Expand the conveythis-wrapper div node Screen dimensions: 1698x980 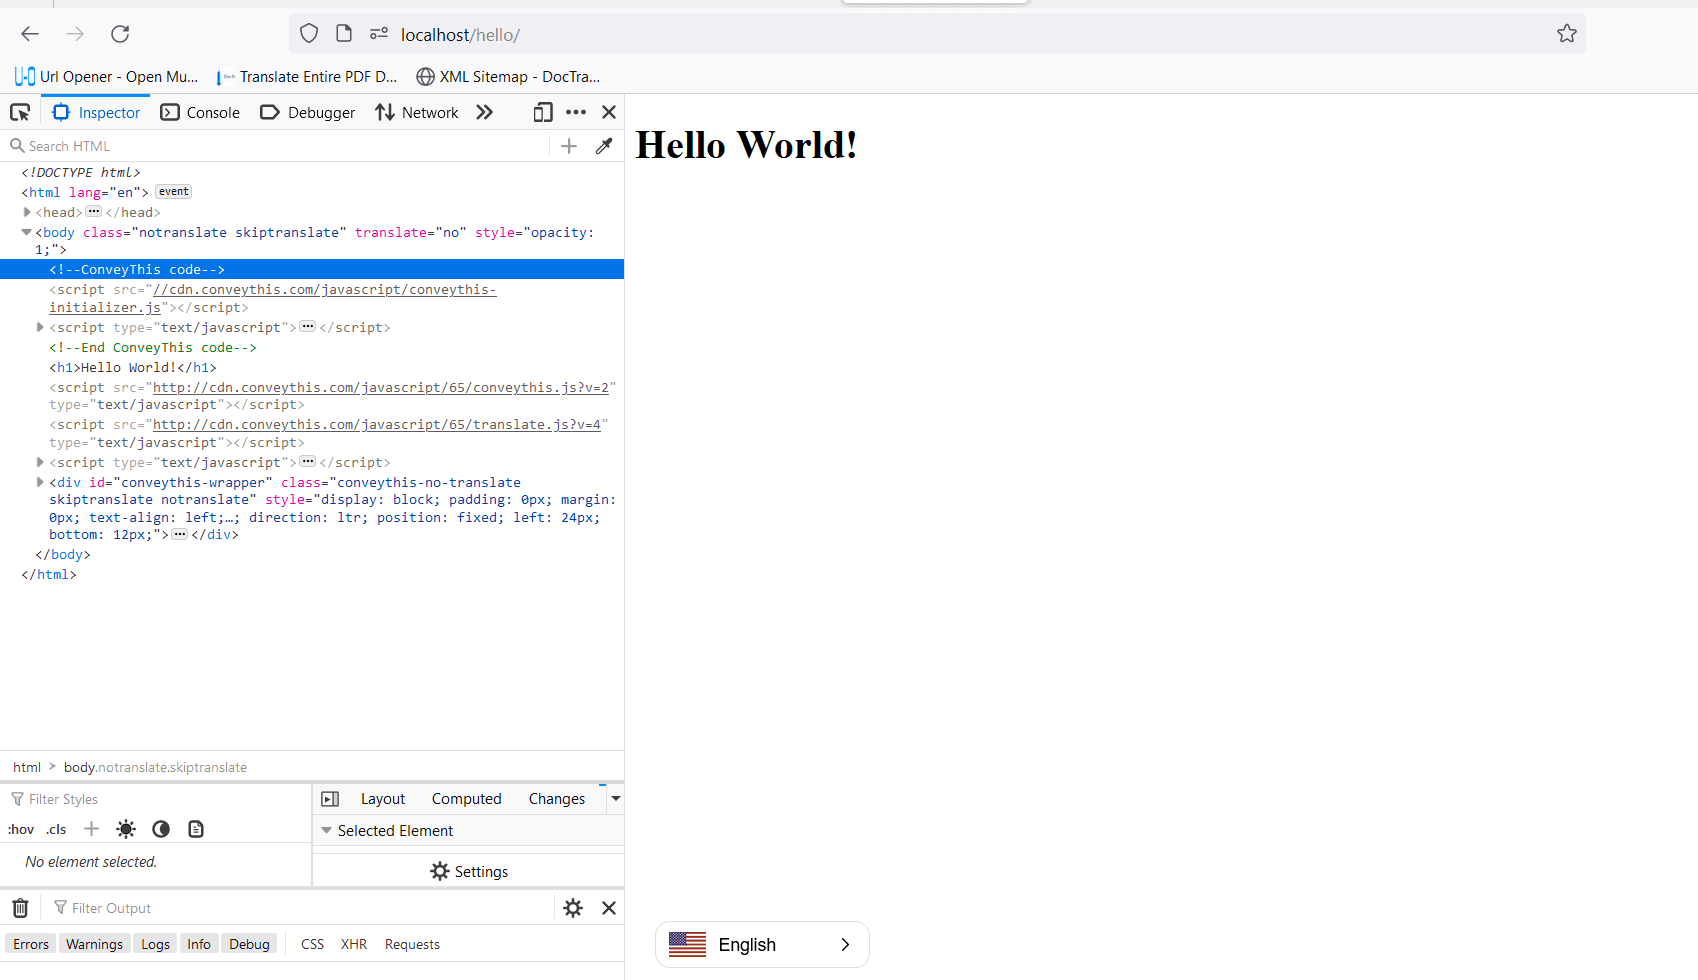point(40,482)
